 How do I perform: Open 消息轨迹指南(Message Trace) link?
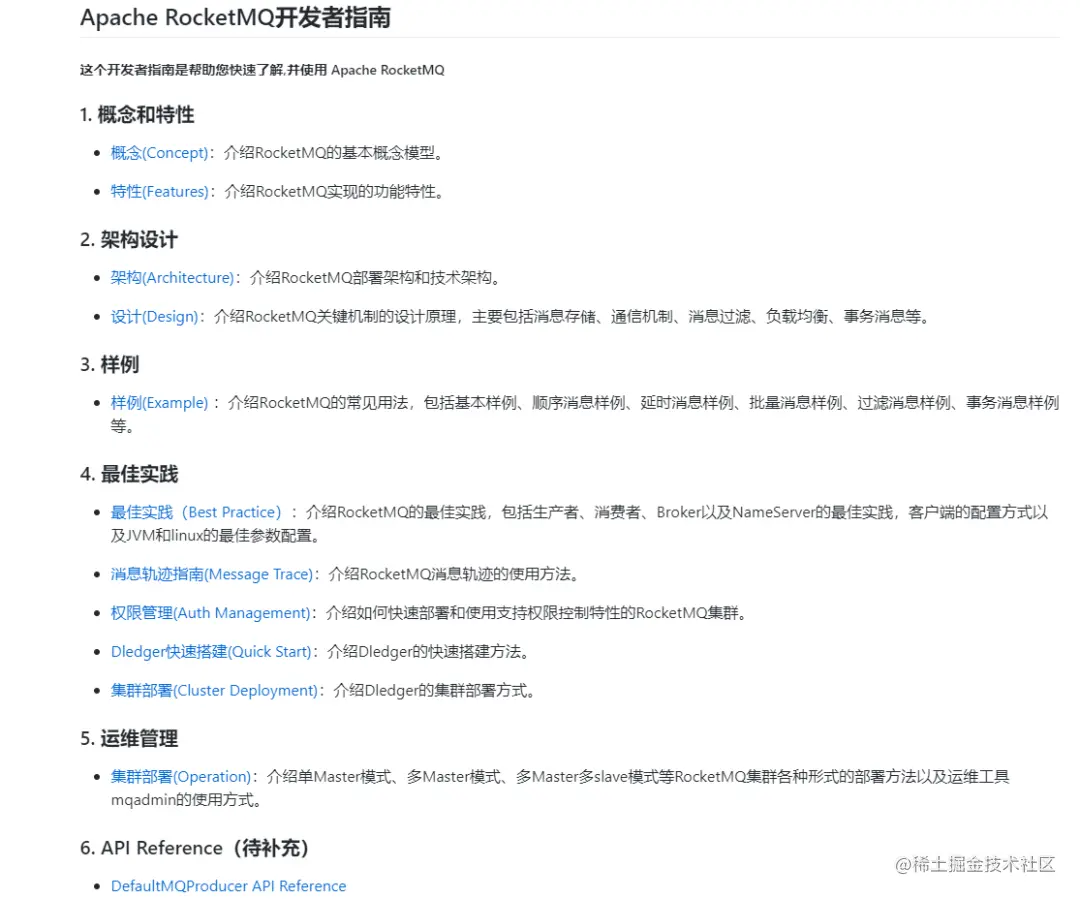[212, 575]
